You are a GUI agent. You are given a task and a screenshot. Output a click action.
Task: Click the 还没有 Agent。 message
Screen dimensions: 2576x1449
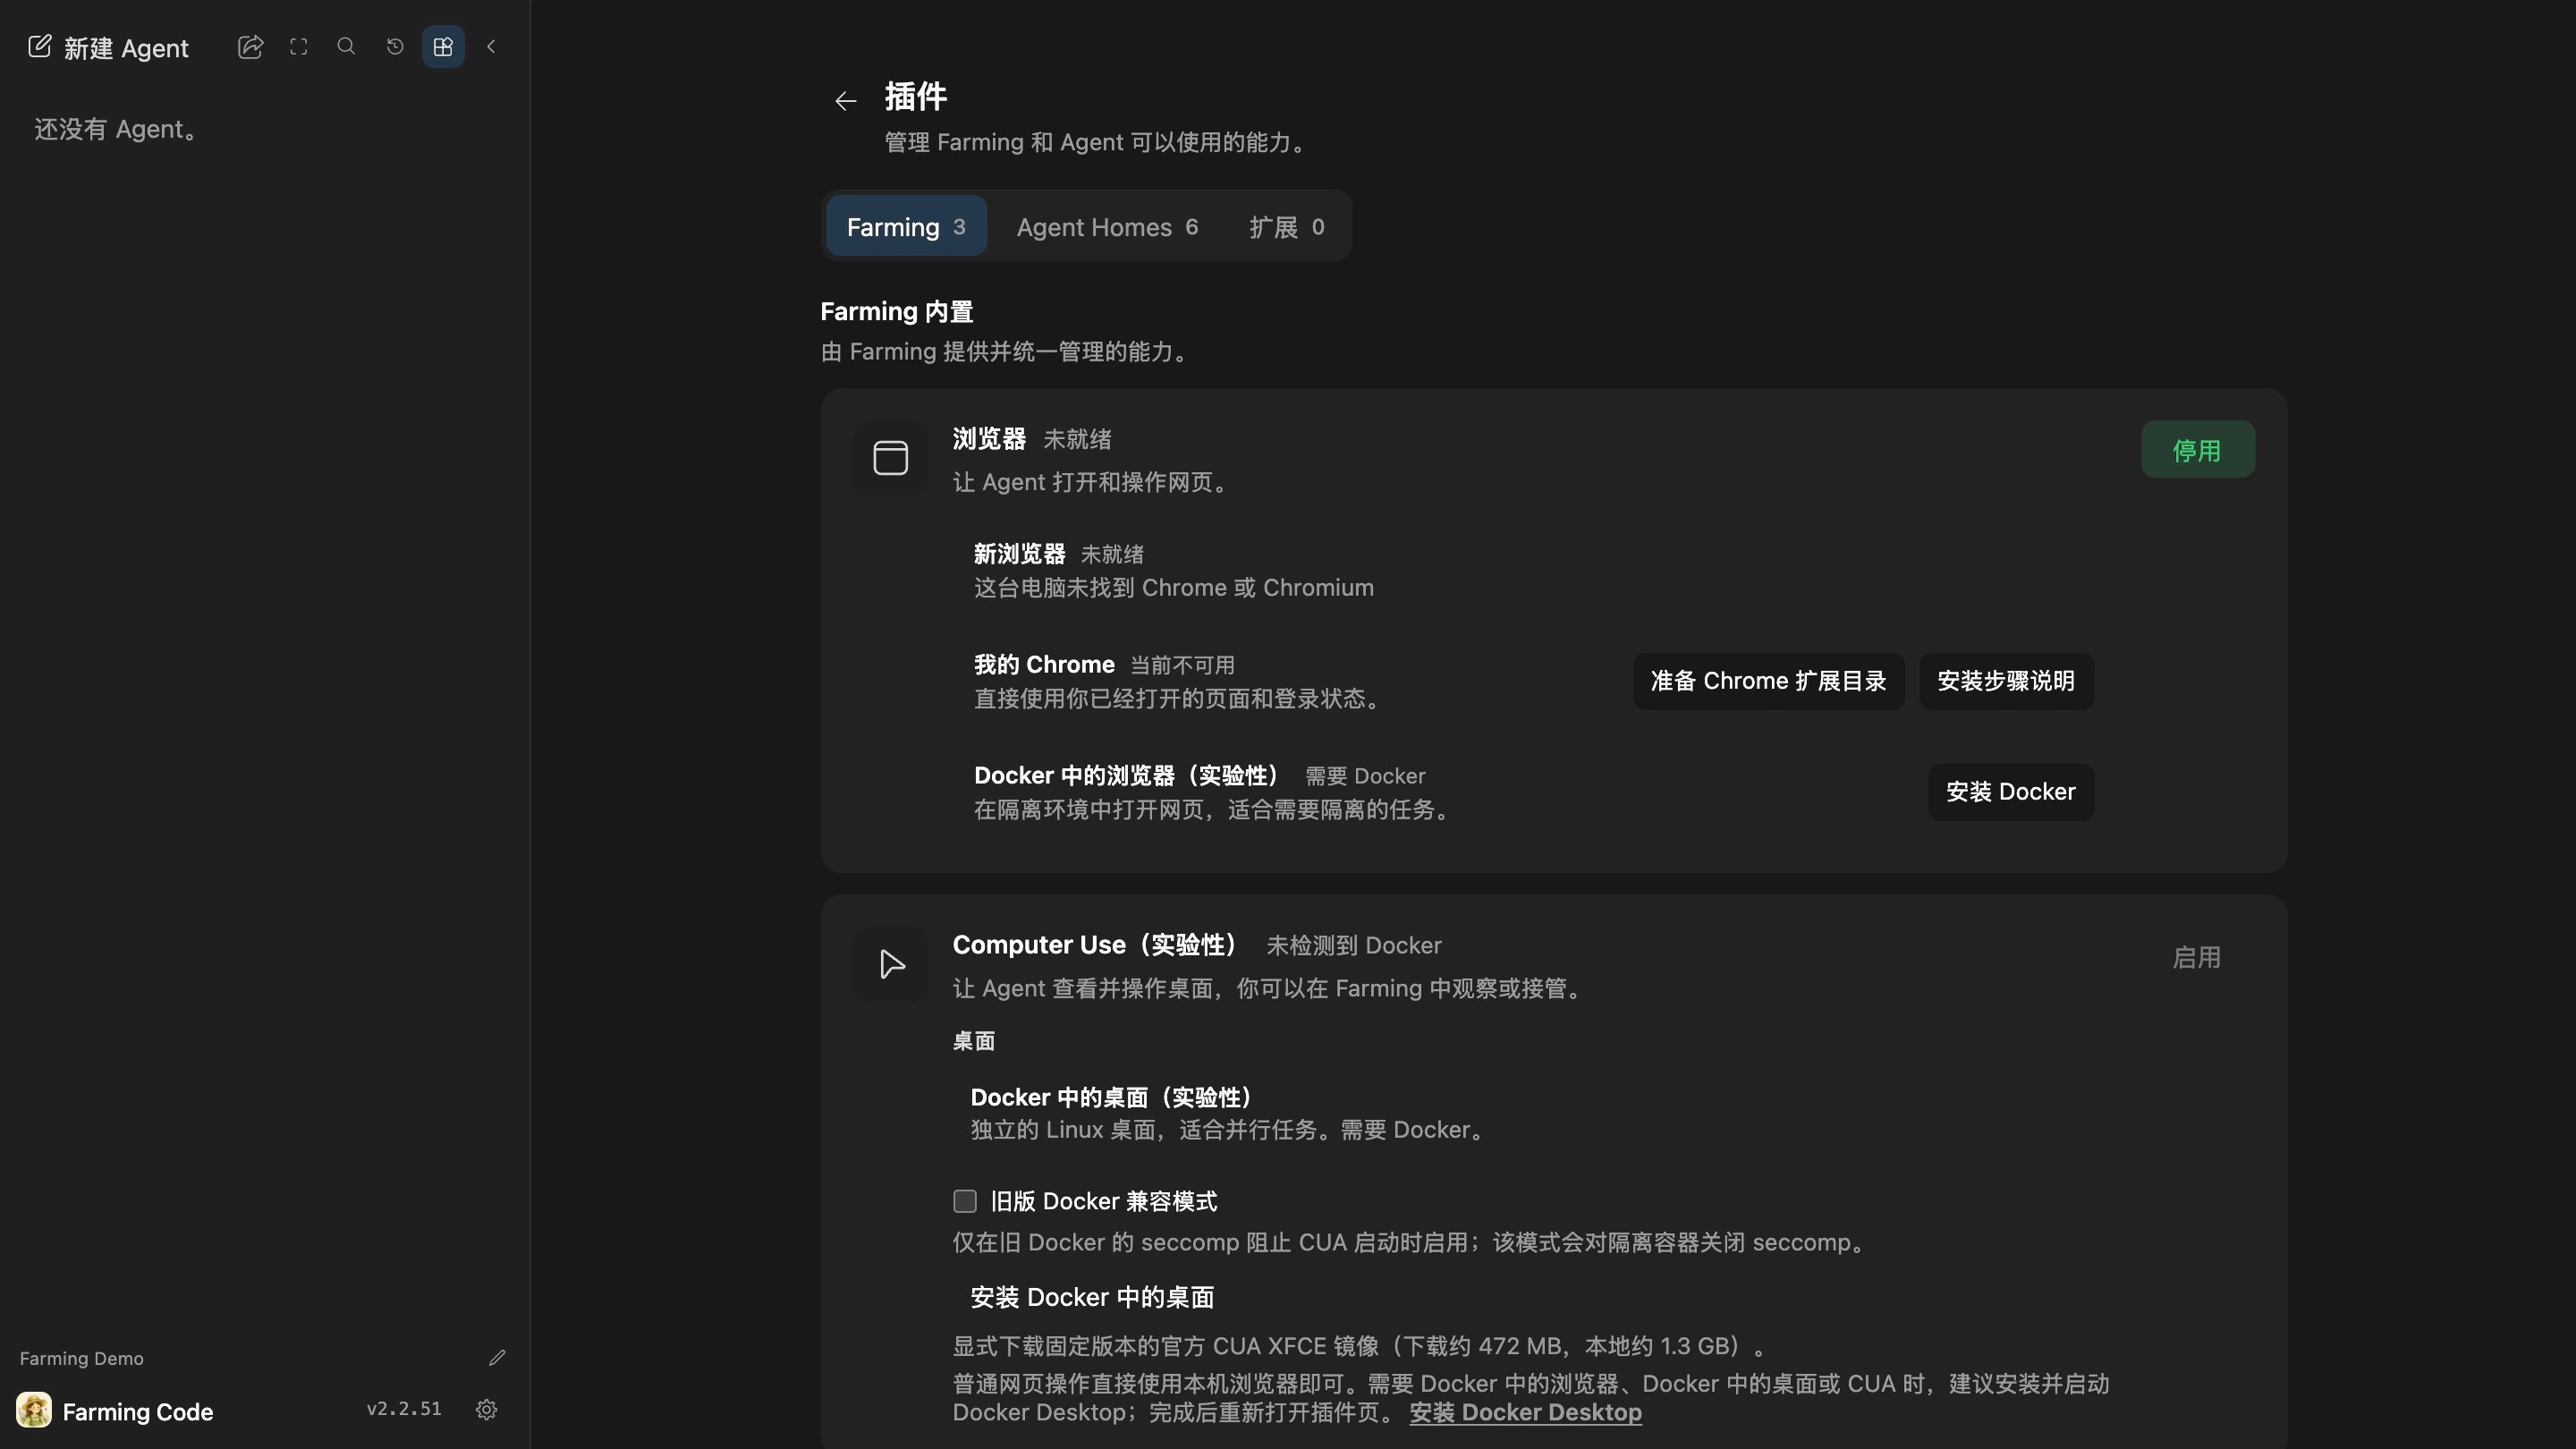tap(116, 130)
